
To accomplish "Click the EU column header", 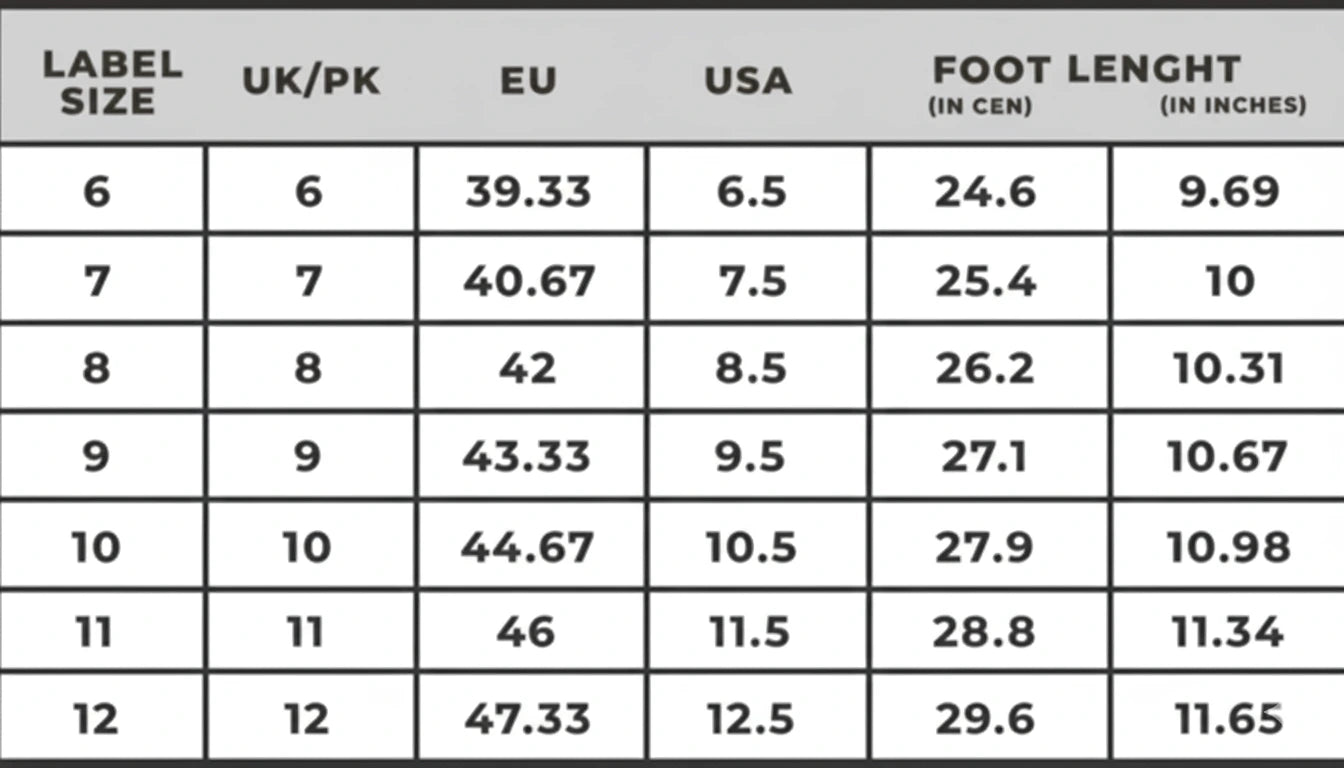I will 528,82.
